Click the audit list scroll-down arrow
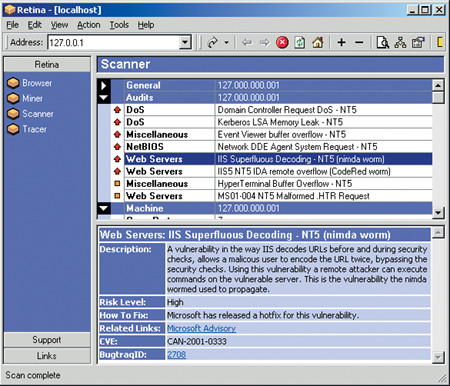 pyautogui.click(x=438, y=212)
